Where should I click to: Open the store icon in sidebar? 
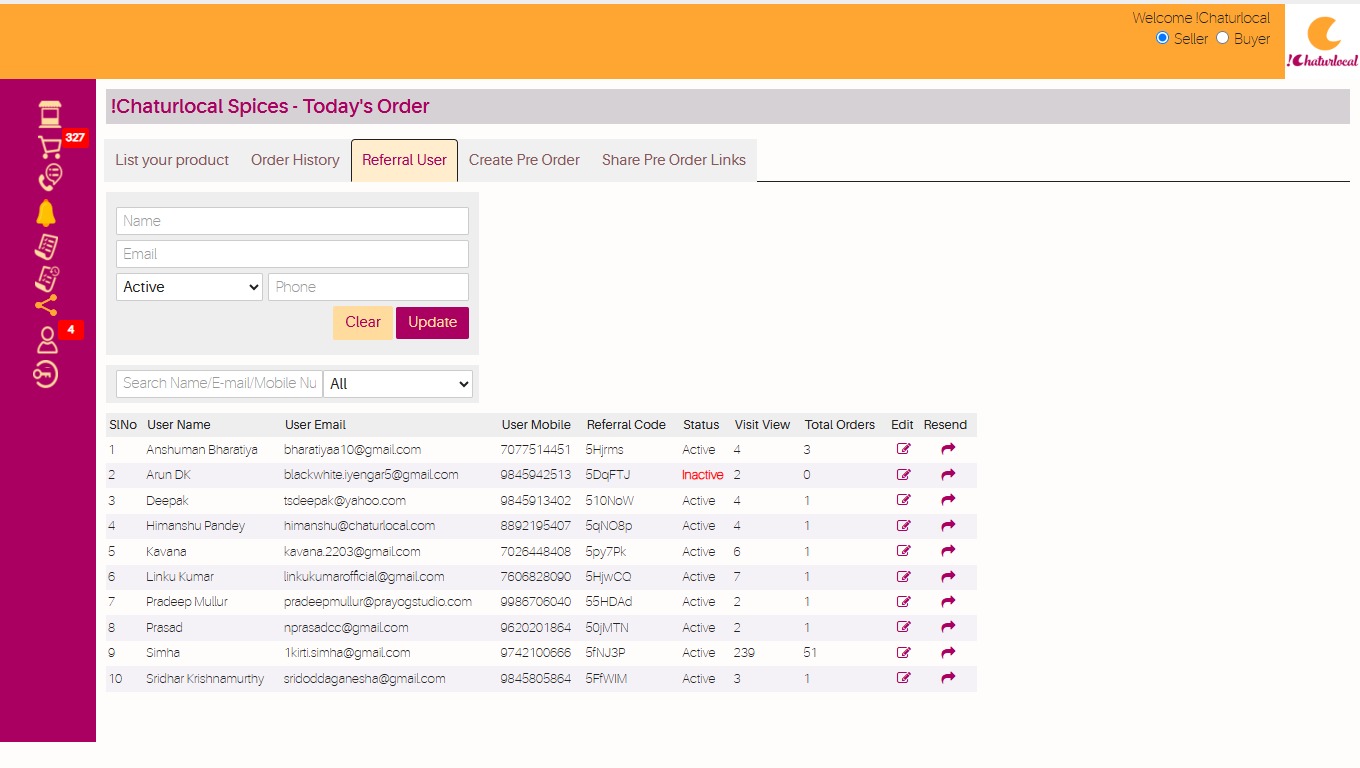(x=48, y=113)
